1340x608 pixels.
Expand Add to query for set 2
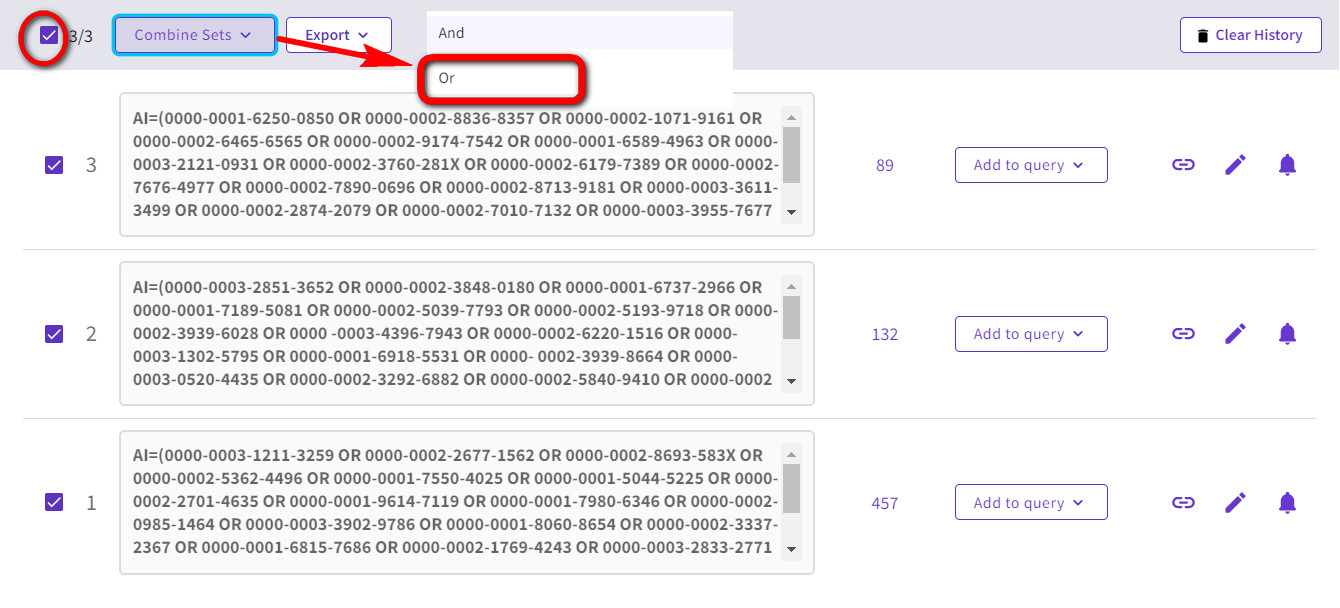[1031, 334]
